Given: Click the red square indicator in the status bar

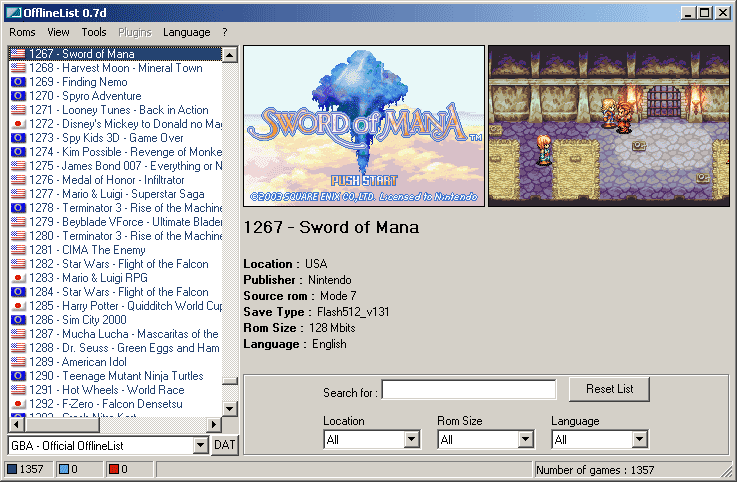Looking at the screenshot, I should click(113, 470).
